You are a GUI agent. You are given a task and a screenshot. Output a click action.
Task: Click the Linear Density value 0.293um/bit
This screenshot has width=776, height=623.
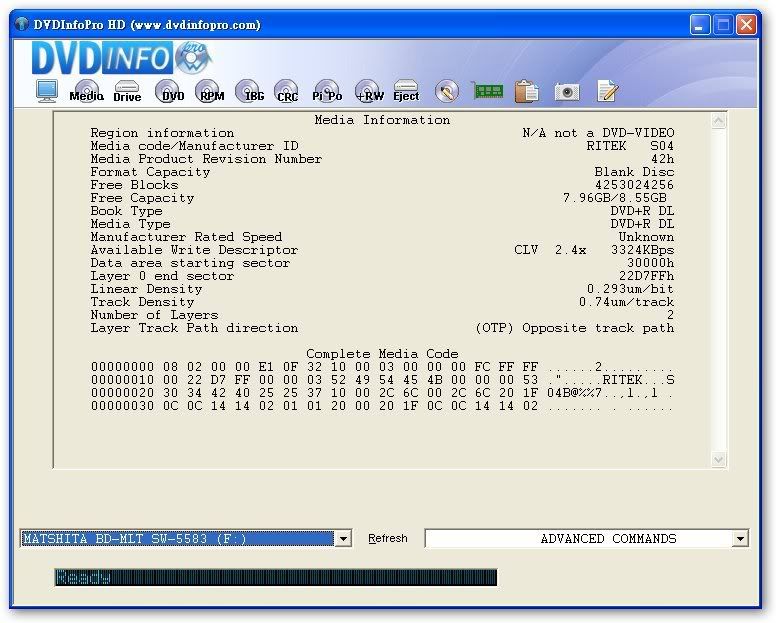point(630,289)
